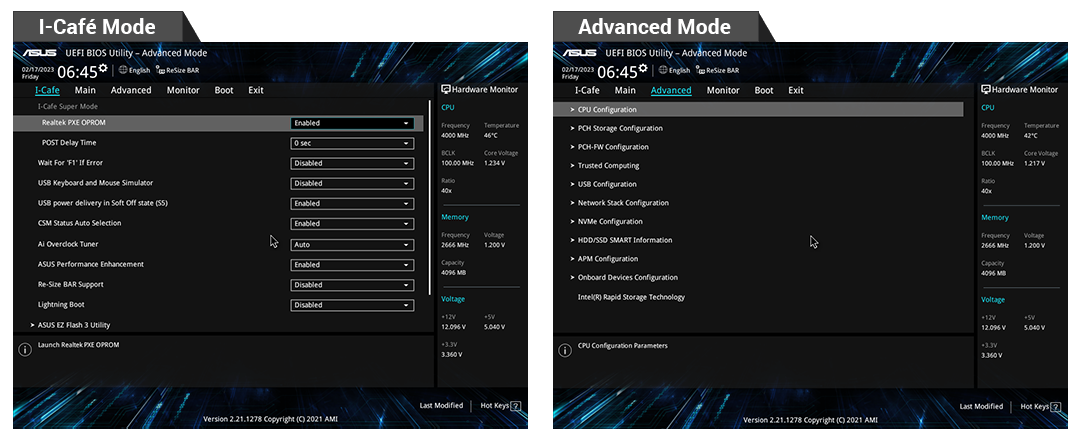The width and height of the screenshot is (1079, 438).
Task: Open the ASUS Performance Enhancement dropdown
Action: (x=352, y=265)
